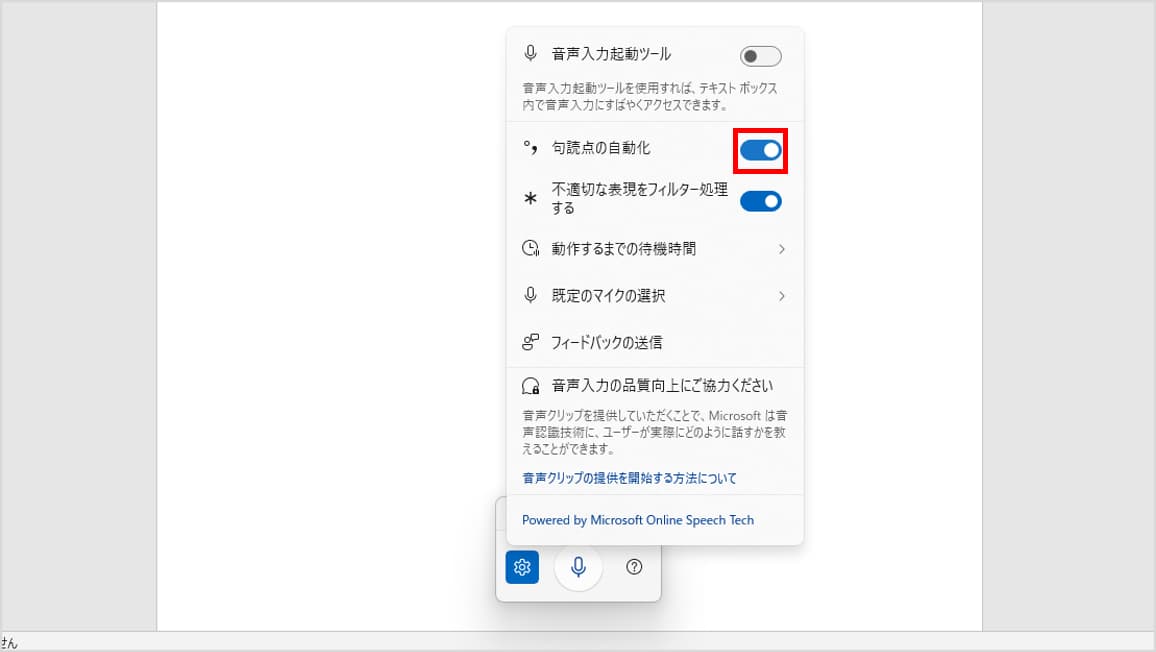The width and height of the screenshot is (1156, 652).
Task: Turn off 句読点の自動化 toggle
Action: tap(761, 150)
